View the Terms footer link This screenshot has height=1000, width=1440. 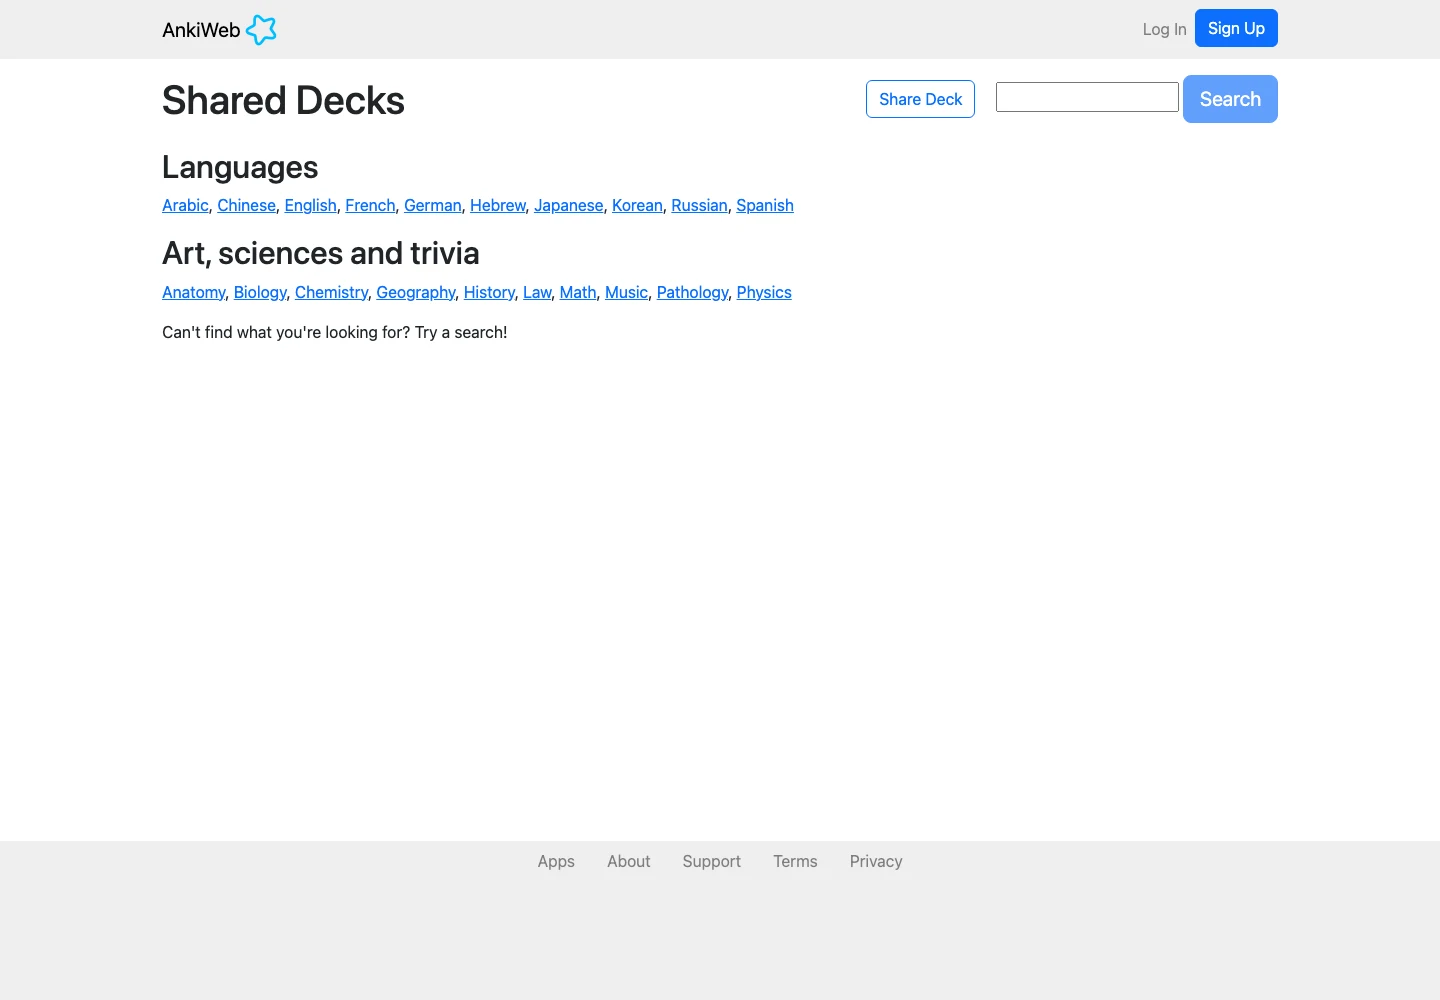[795, 861]
